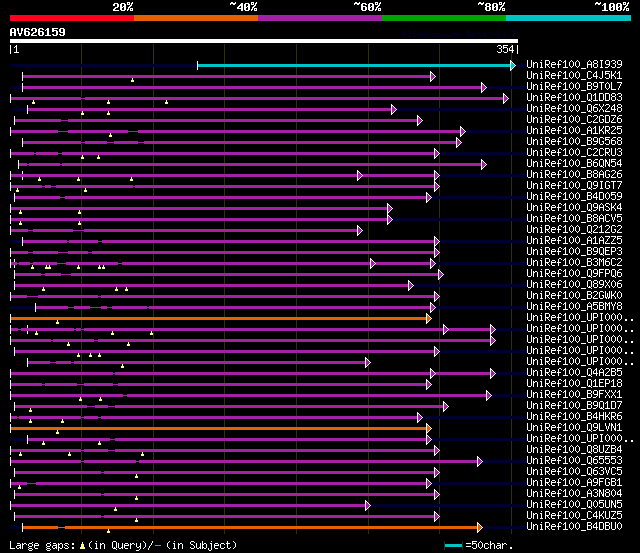This screenshot has width=640, height=553.
Task: Click the arrowhead ending the B9FXX1 alignment
Action: pyautogui.click(x=489, y=395)
